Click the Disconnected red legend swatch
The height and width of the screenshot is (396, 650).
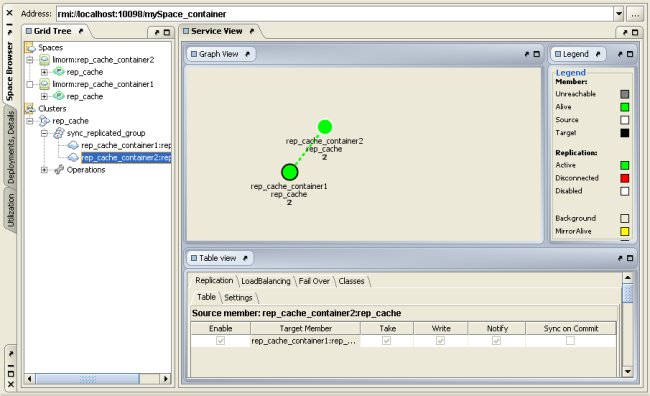point(624,178)
